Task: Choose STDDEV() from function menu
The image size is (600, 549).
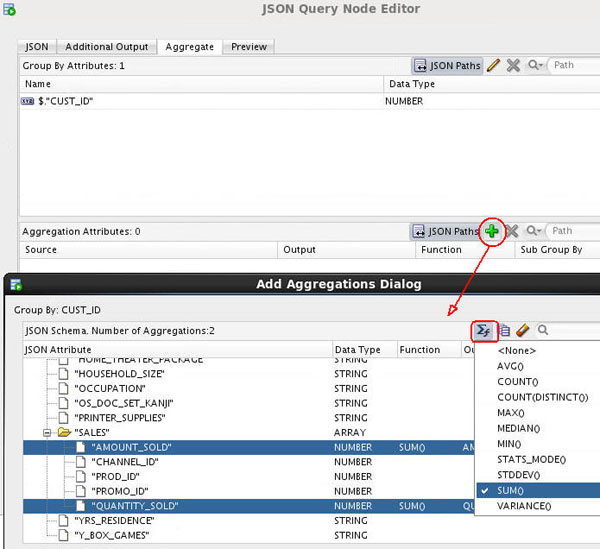Action: coord(538,475)
